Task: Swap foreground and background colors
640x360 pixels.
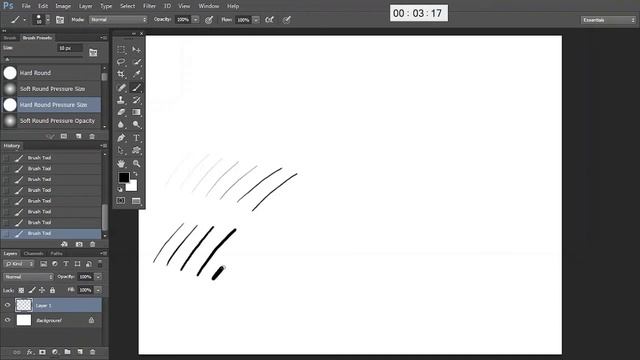Action: click(136, 174)
